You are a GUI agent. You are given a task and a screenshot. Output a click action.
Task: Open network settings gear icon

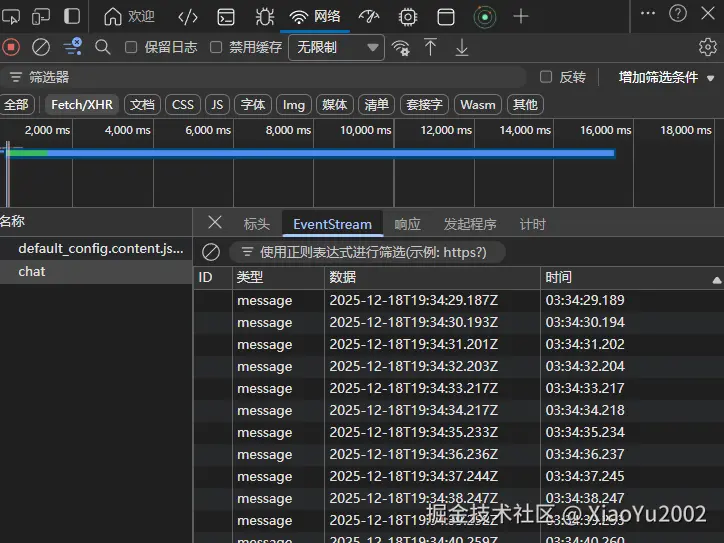(x=708, y=47)
